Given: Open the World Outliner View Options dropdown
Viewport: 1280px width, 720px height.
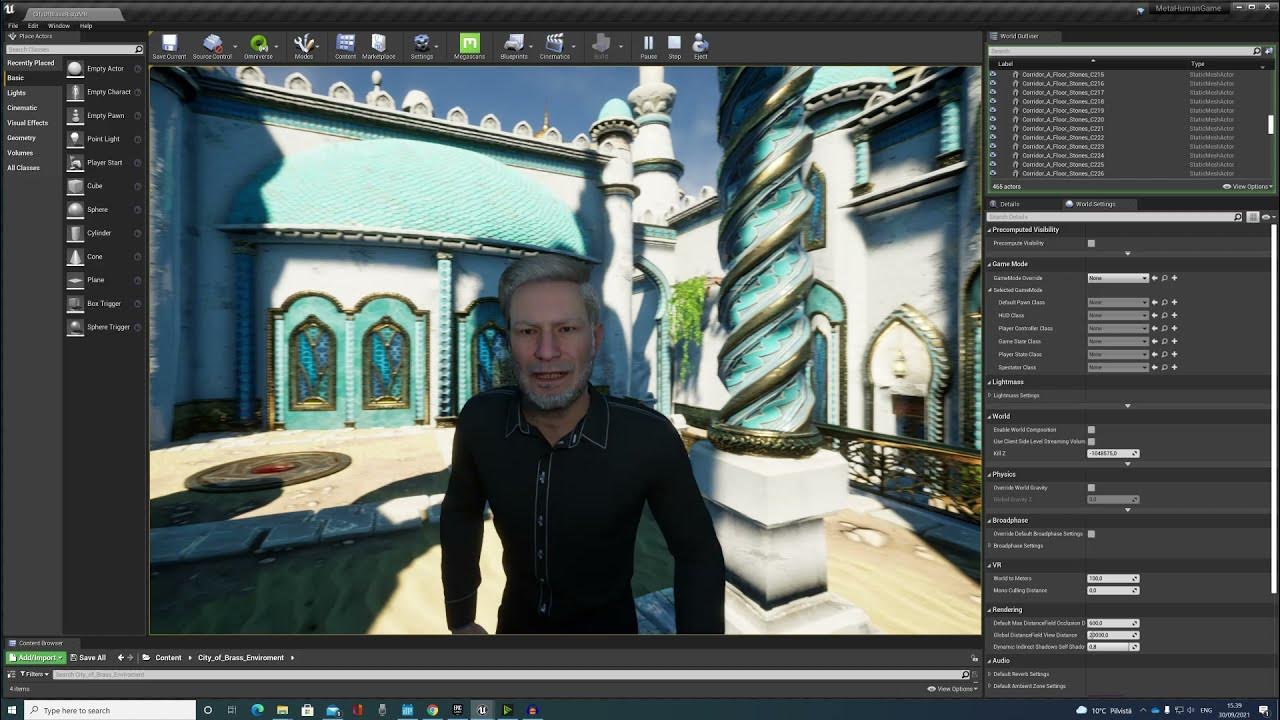Looking at the screenshot, I should coord(1248,187).
